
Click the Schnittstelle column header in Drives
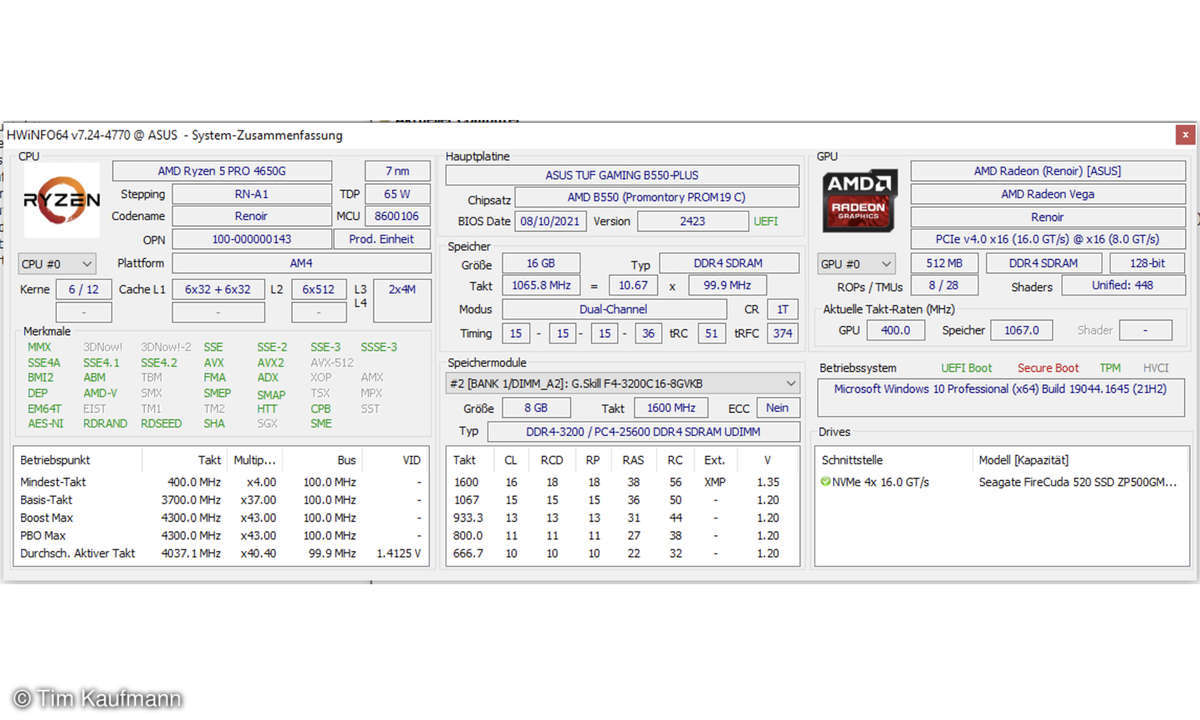click(854, 460)
